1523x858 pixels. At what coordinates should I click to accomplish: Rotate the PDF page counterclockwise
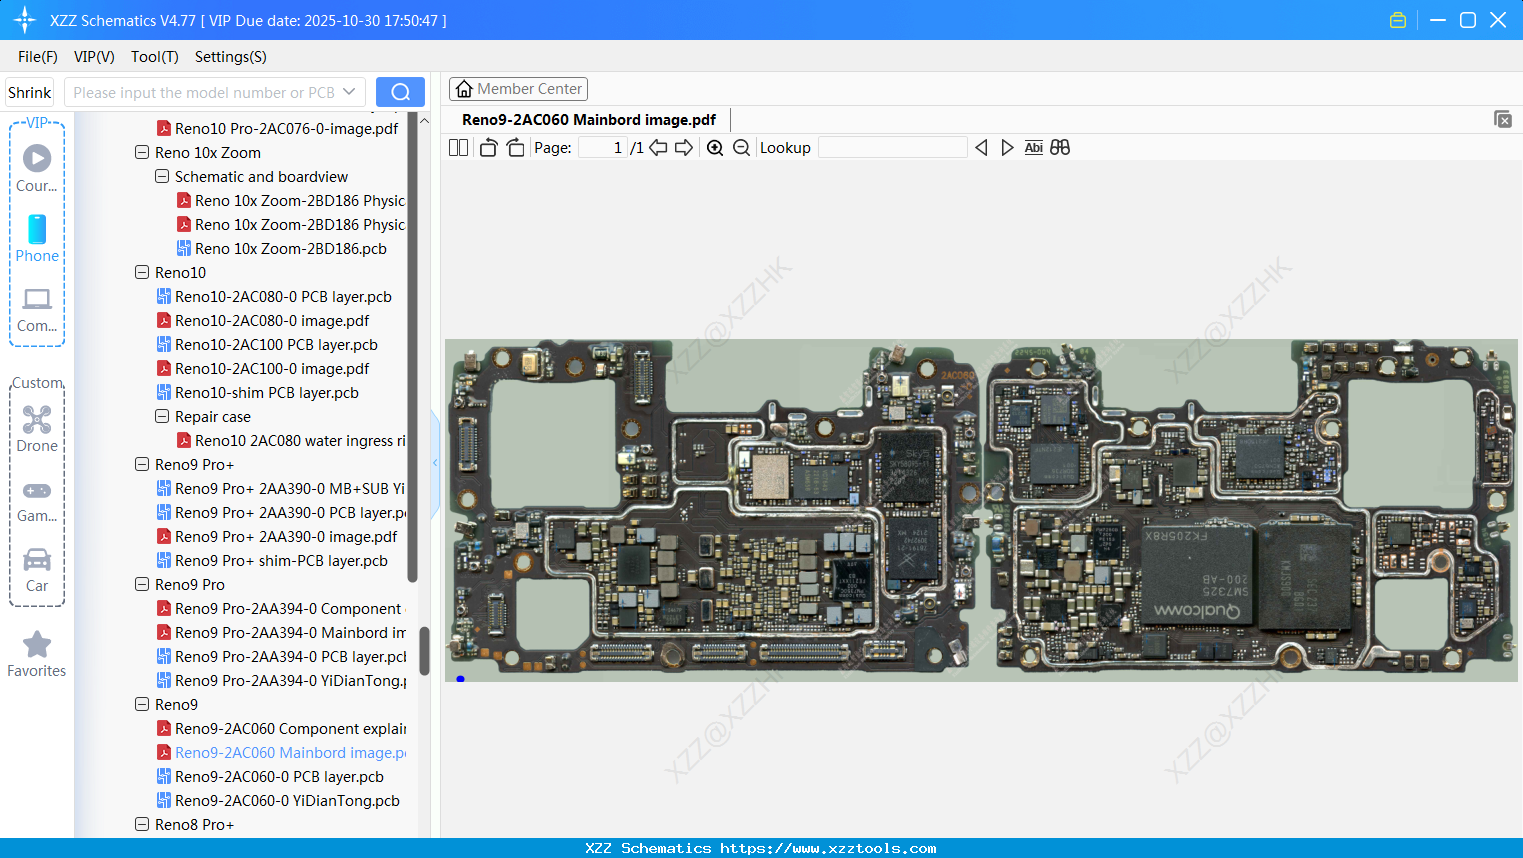(x=487, y=147)
